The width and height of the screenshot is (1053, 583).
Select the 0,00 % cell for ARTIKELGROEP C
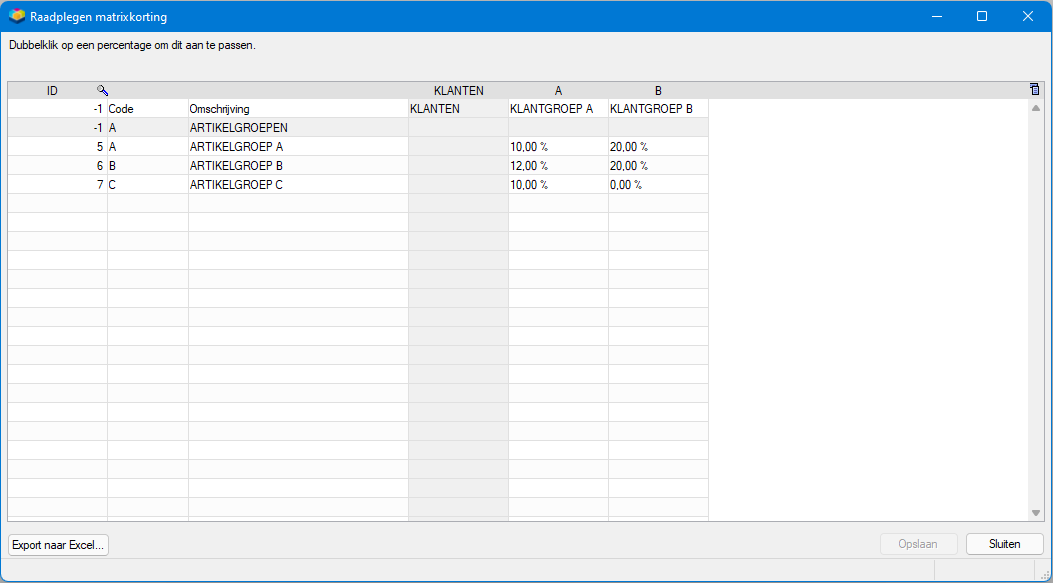pos(658,185)
